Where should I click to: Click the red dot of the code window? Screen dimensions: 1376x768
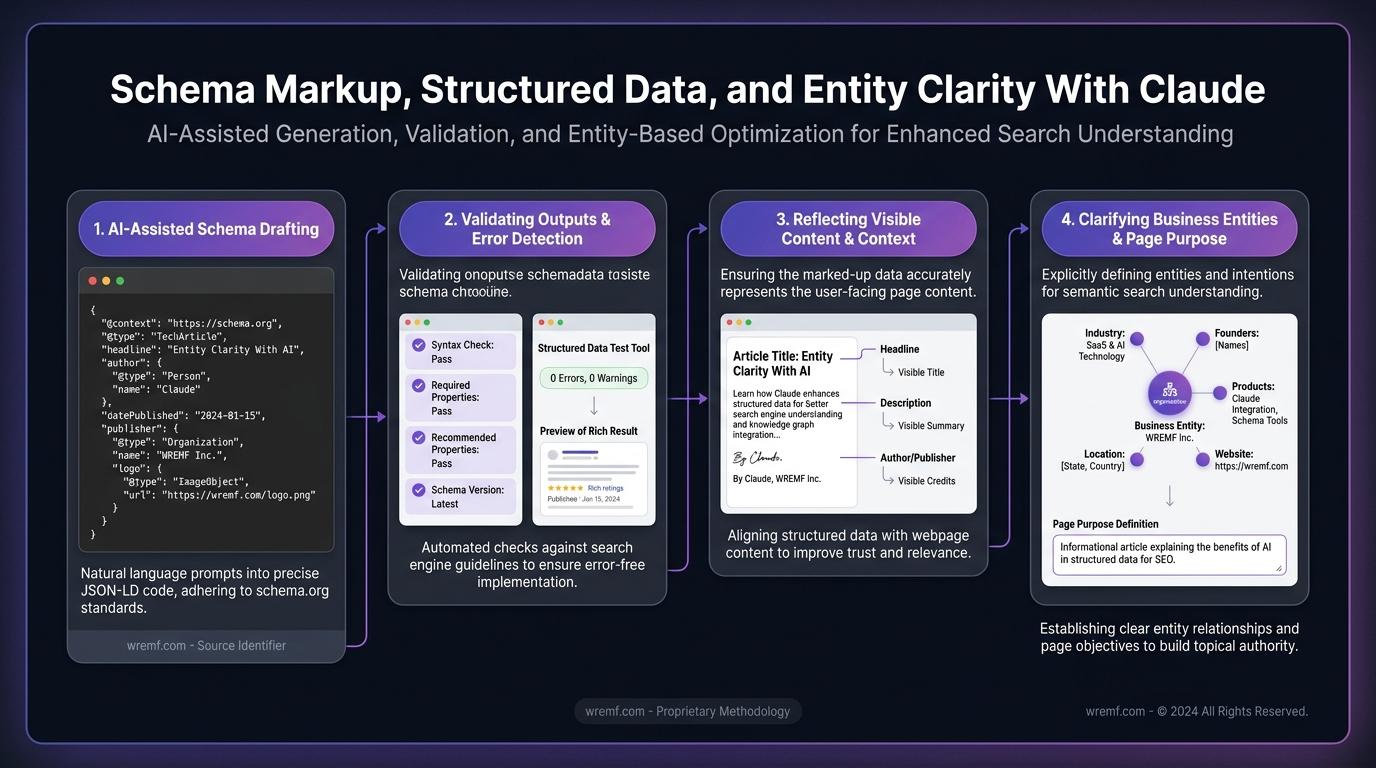click(93, 281)
